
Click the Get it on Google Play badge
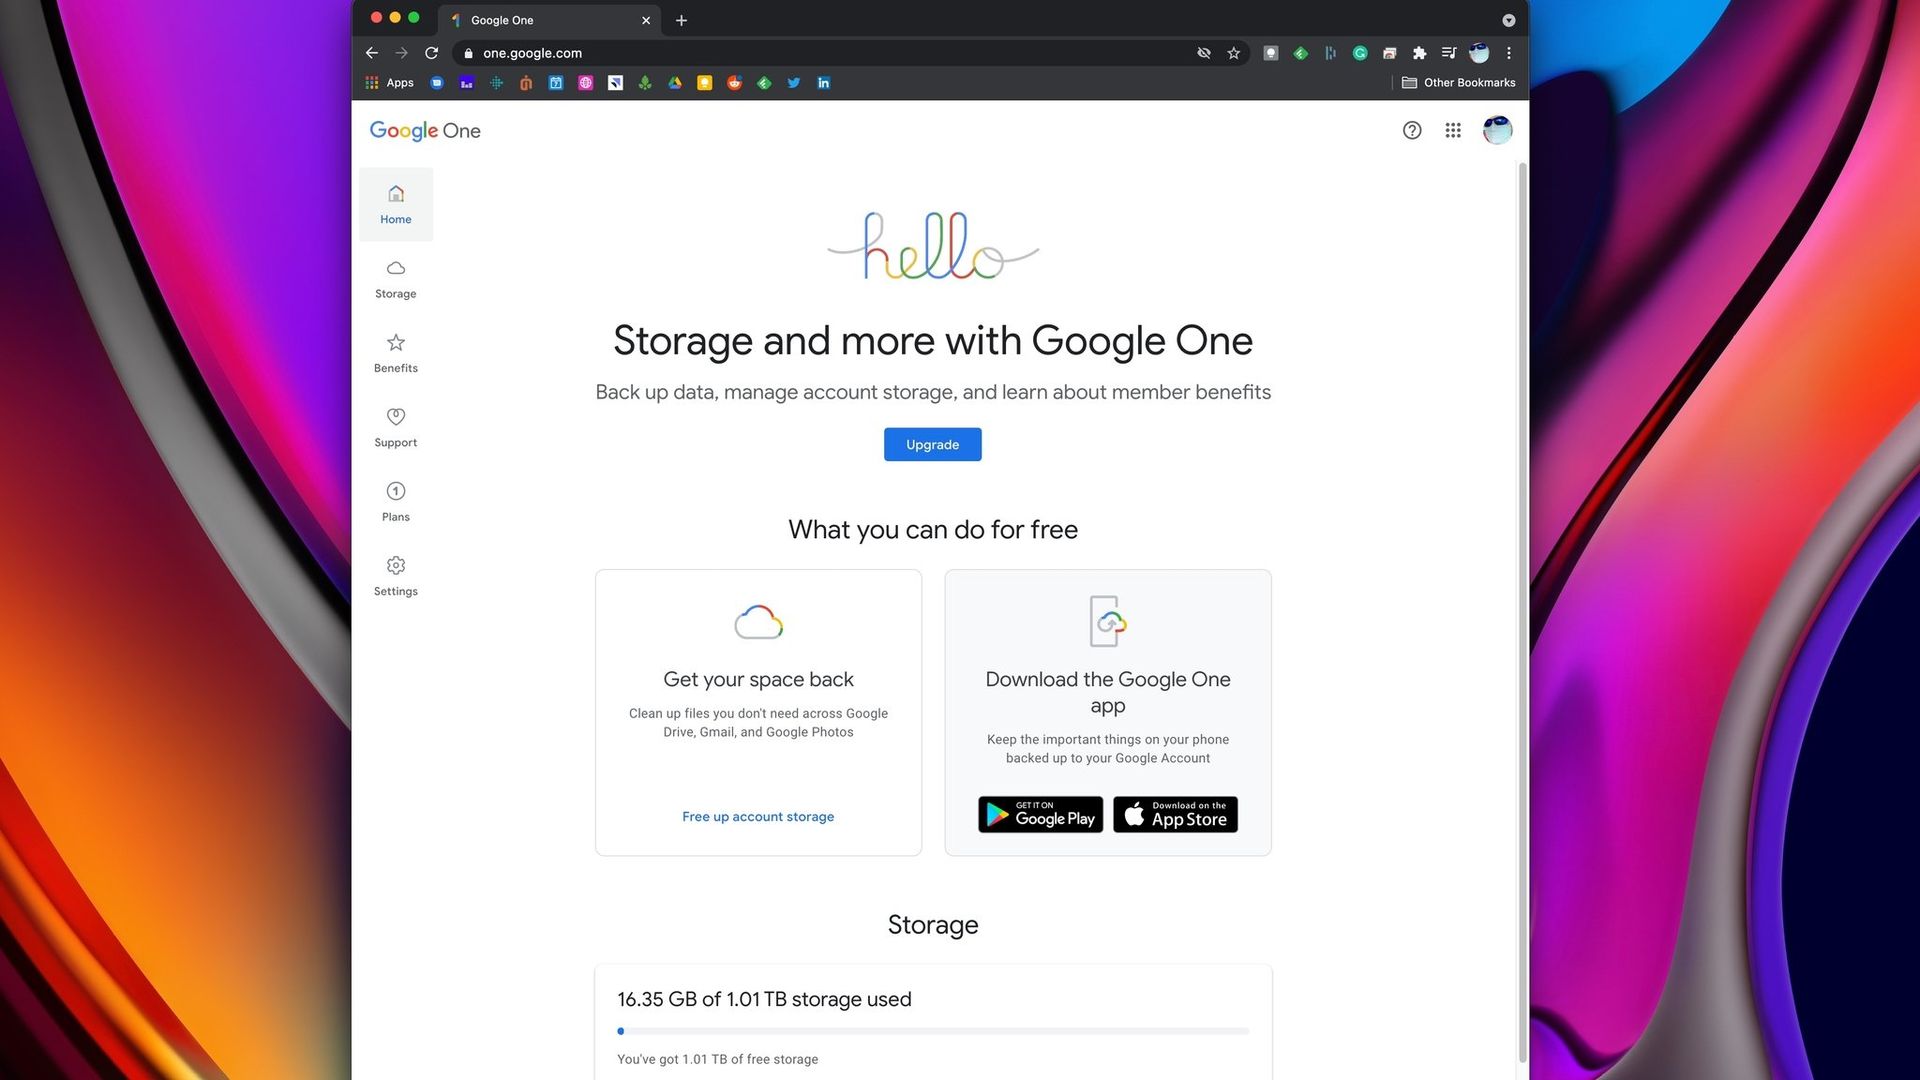pyautogui.click(x=1040, y=815)
